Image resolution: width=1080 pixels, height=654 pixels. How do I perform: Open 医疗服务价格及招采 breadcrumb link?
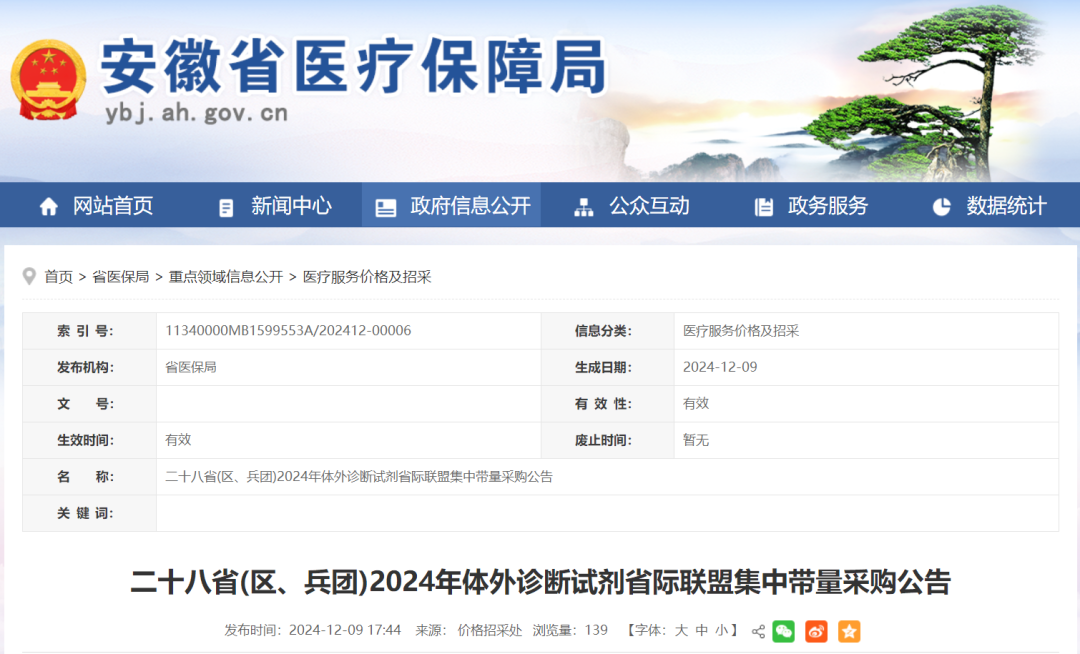(366, 277)
